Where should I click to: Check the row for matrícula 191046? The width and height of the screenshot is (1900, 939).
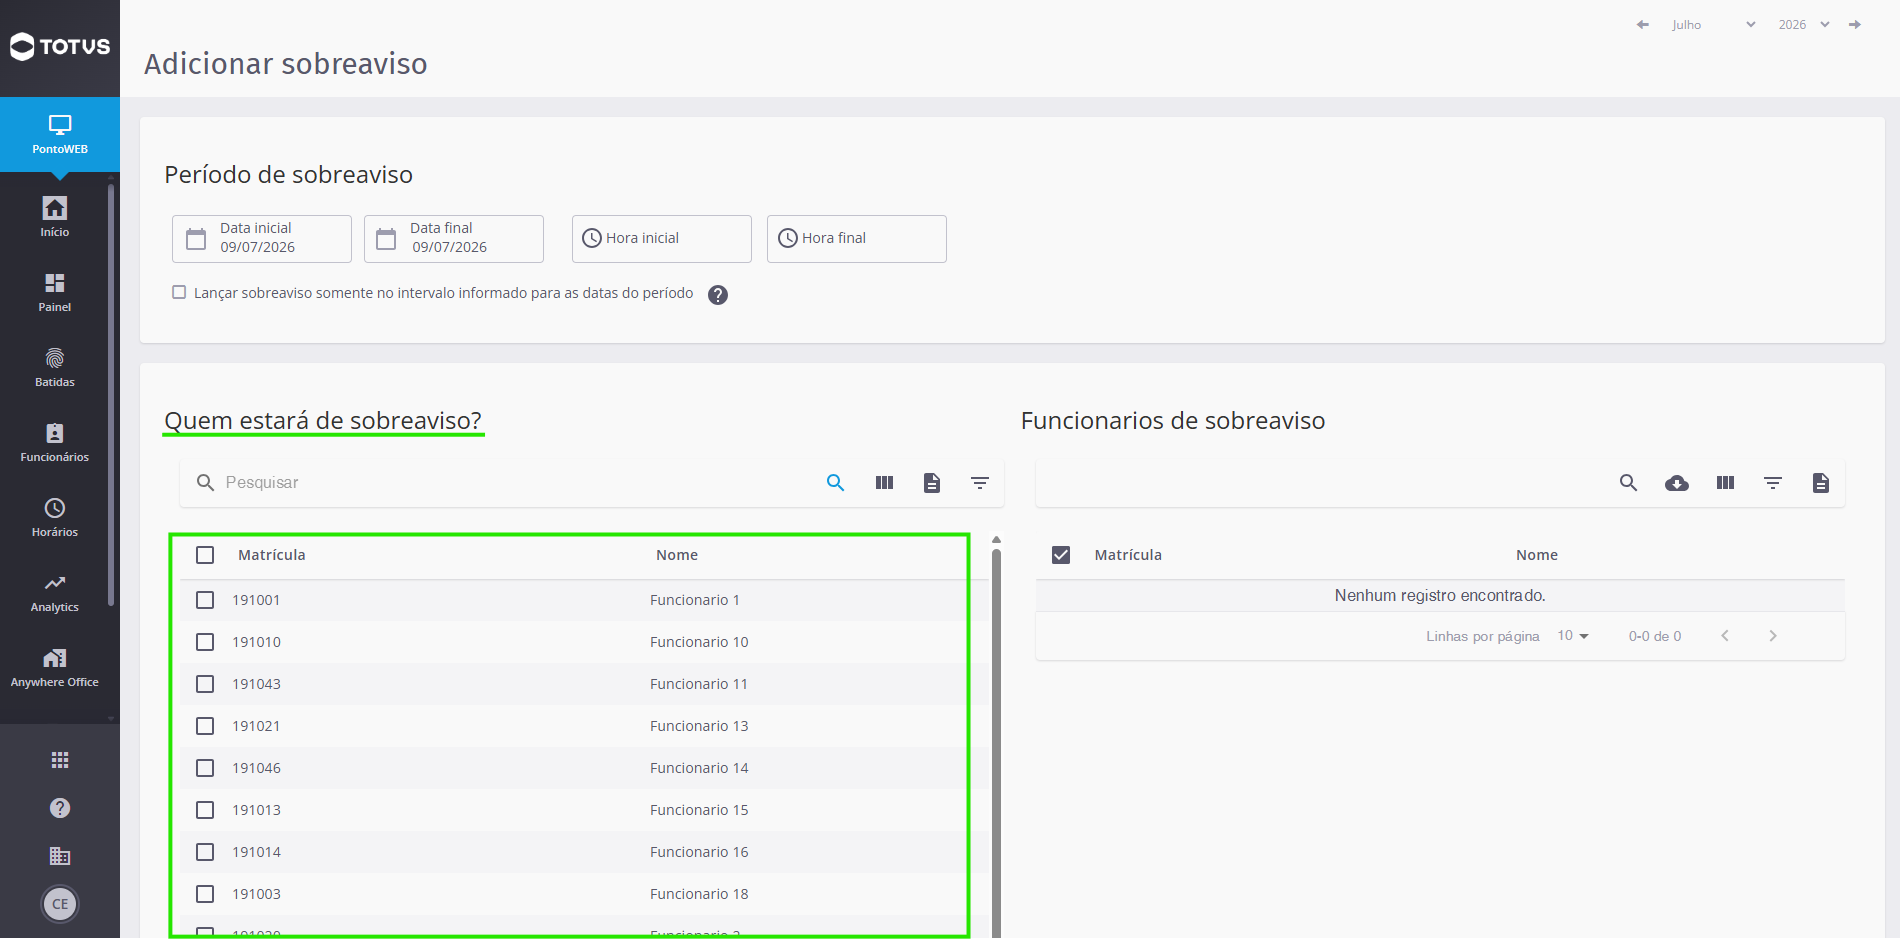[205, 768]
